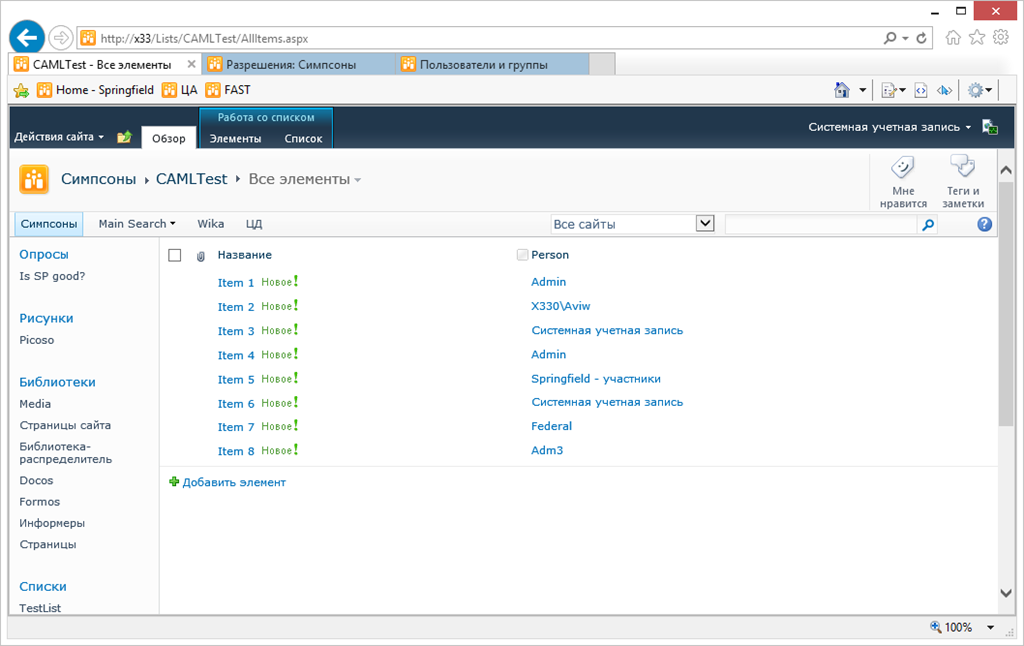Image resolution: width=1024 pixels, height=646 pixels.
Task: Expand the 'Системная учетная запись' user menu
Action: click(889, 127)
